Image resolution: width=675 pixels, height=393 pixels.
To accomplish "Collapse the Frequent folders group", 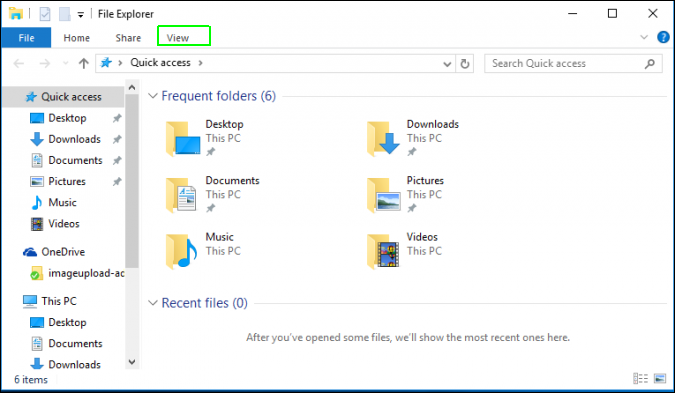I will (152, 96).
